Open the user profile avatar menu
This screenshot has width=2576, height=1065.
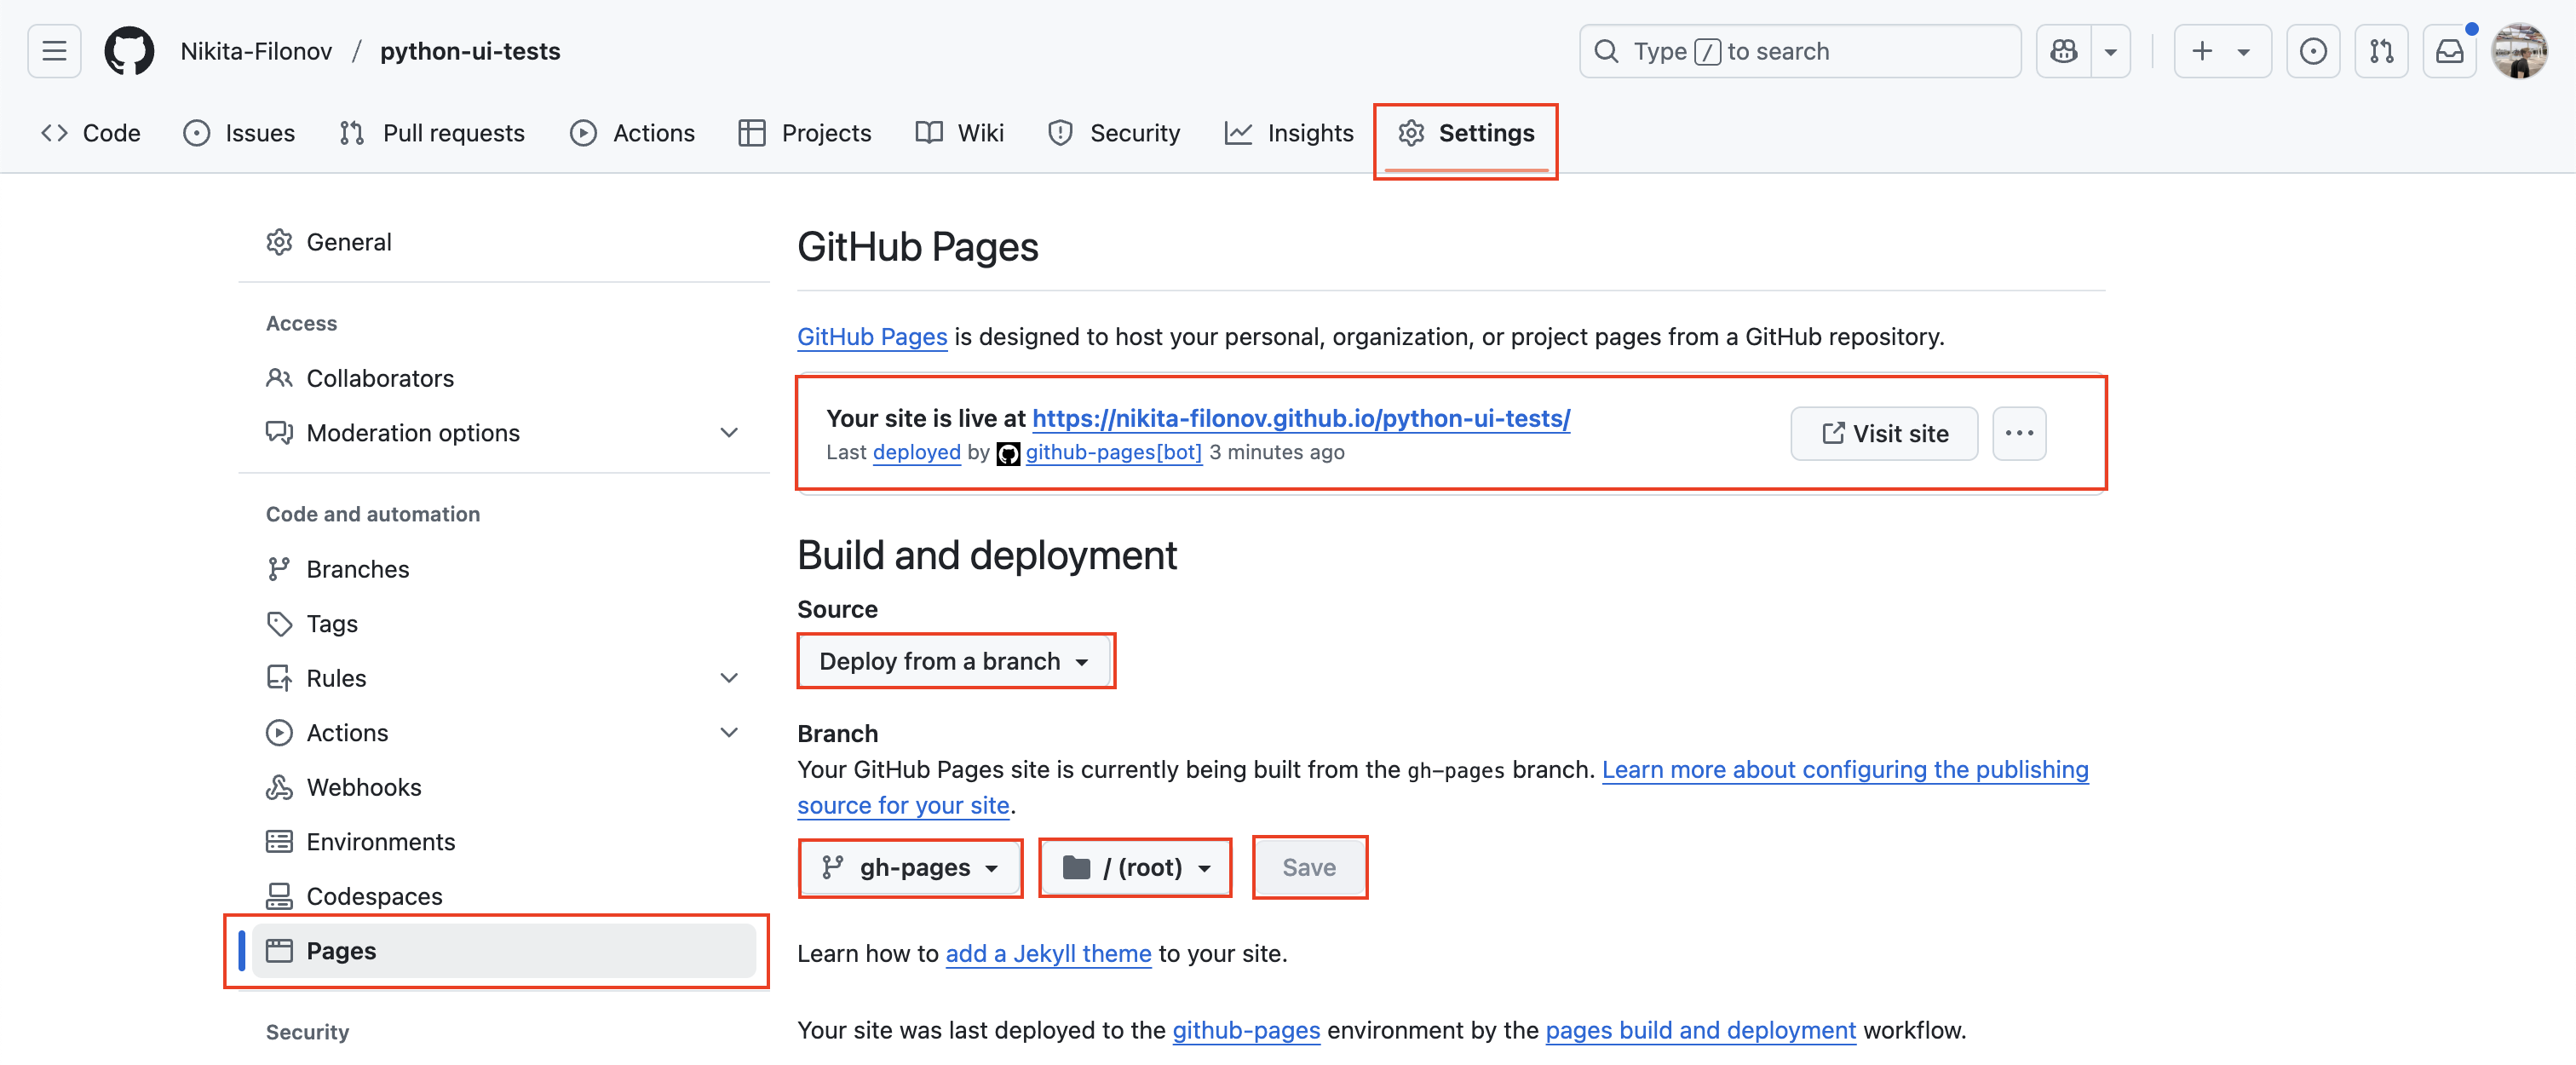coord(2520,51)
